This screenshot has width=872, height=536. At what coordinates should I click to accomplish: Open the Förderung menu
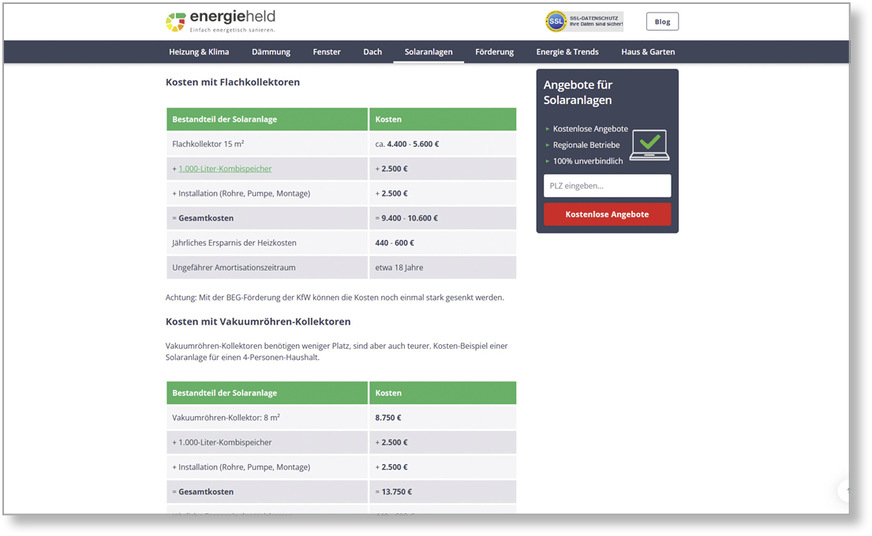coord(494,52)
